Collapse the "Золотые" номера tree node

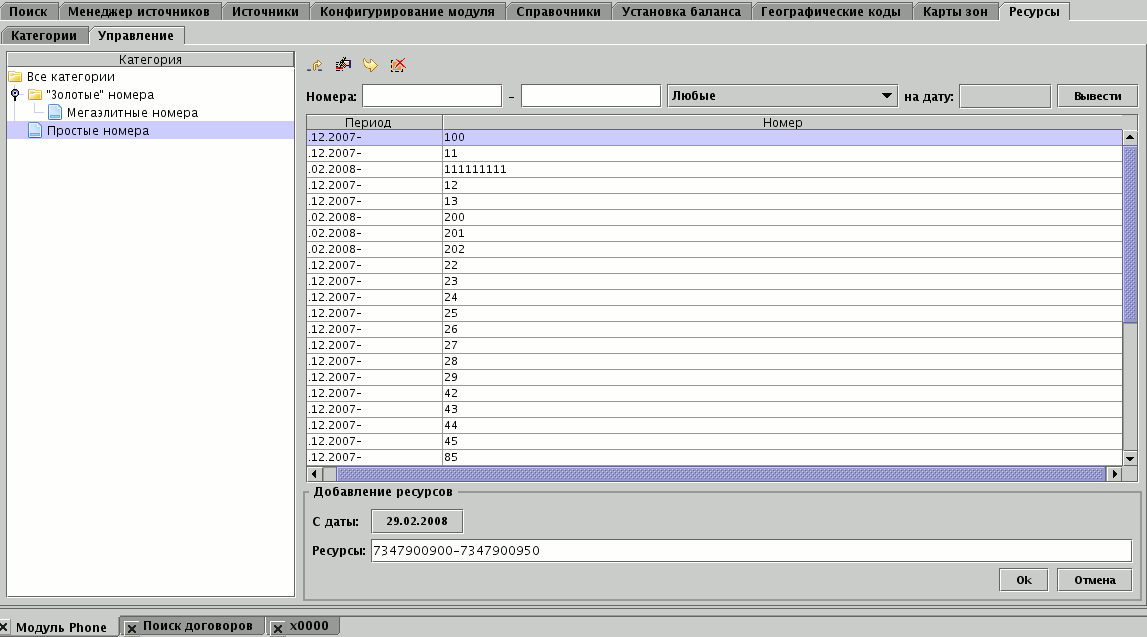[x=15, y=95]
